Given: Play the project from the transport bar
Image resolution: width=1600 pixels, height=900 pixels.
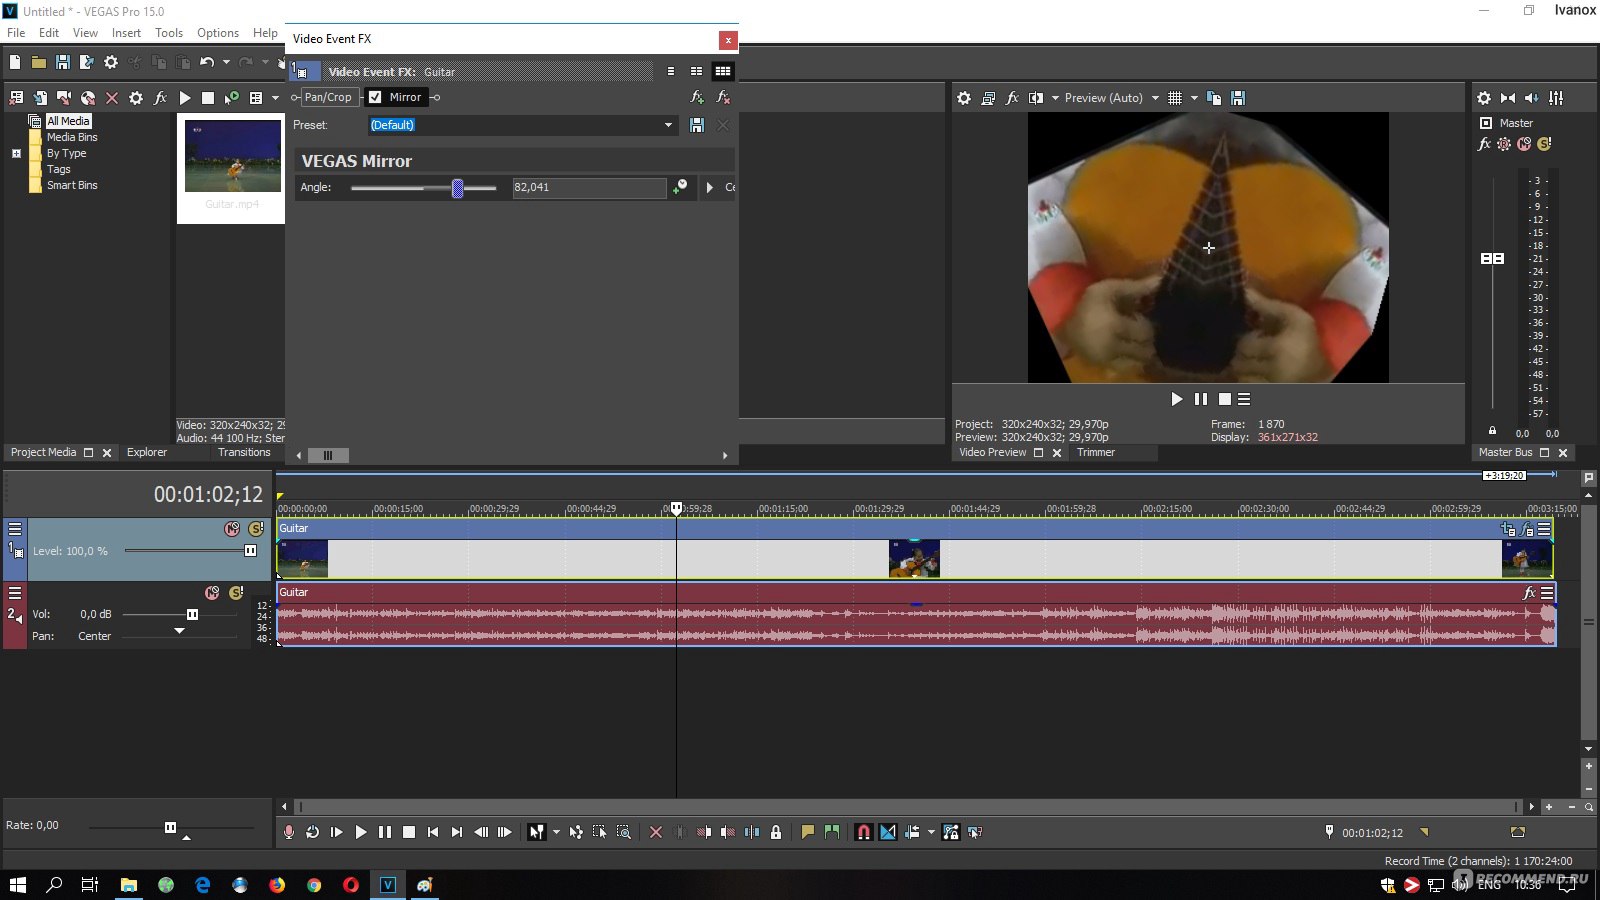Looking at the screenshot, I should coord(361,832).
